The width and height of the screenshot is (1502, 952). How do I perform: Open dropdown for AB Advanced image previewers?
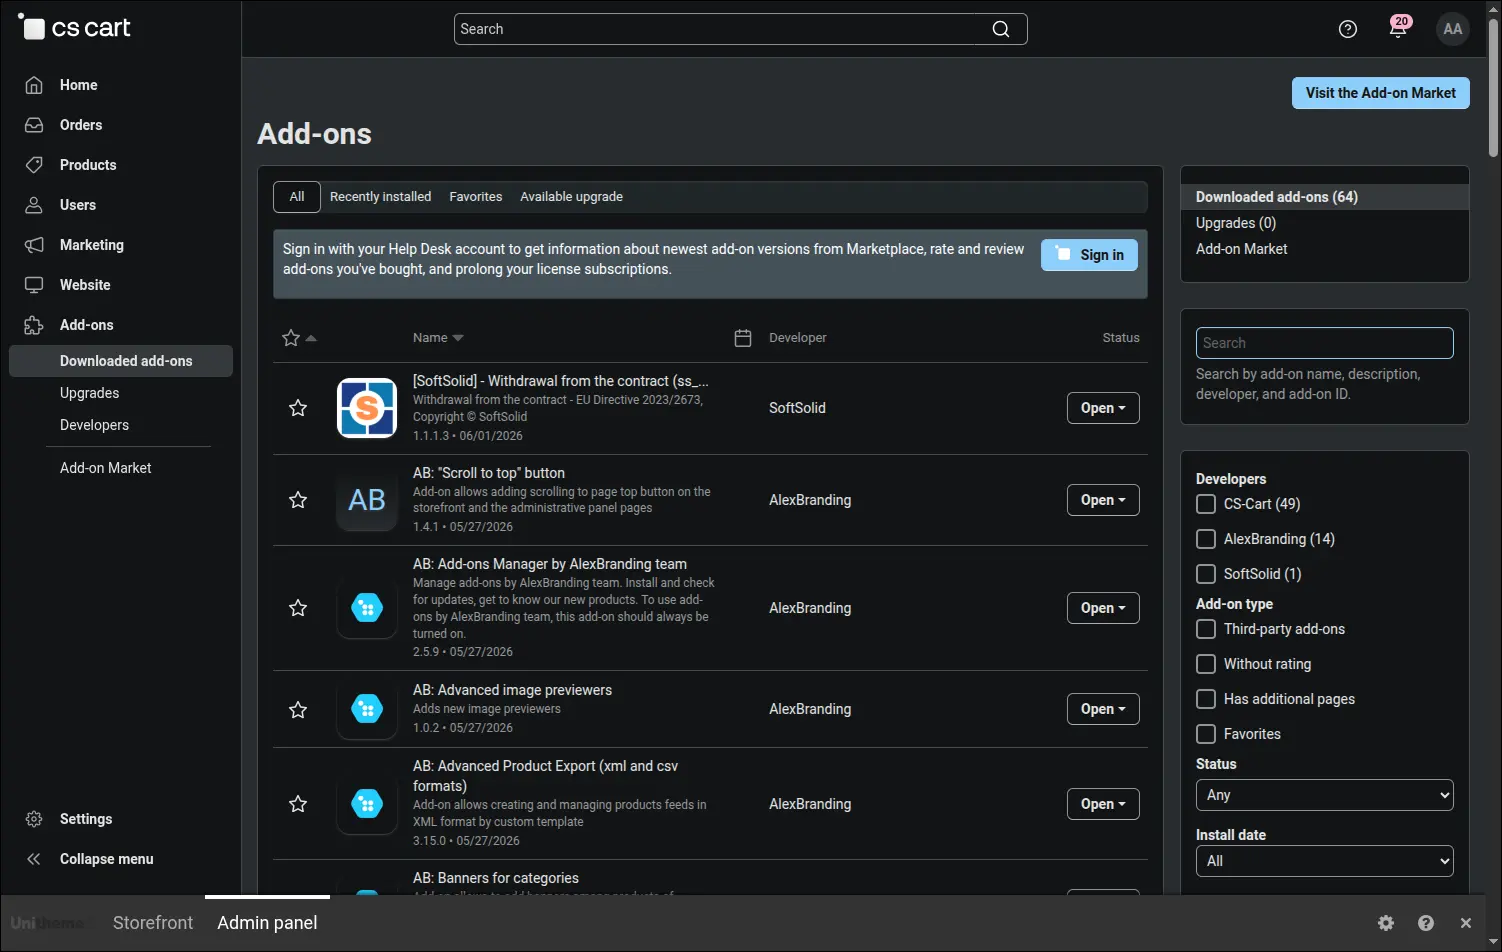(x=1103, y=709)
